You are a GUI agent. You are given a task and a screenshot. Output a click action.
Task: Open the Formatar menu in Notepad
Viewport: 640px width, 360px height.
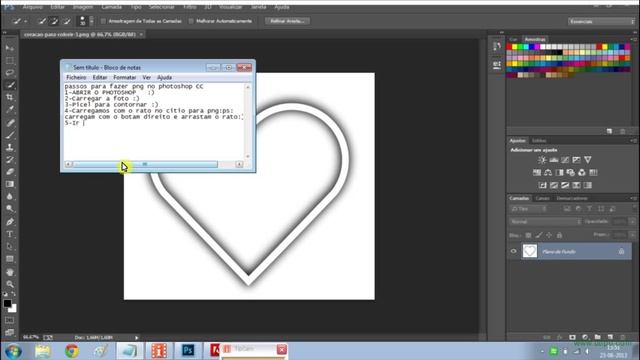(x=124, y=77)
